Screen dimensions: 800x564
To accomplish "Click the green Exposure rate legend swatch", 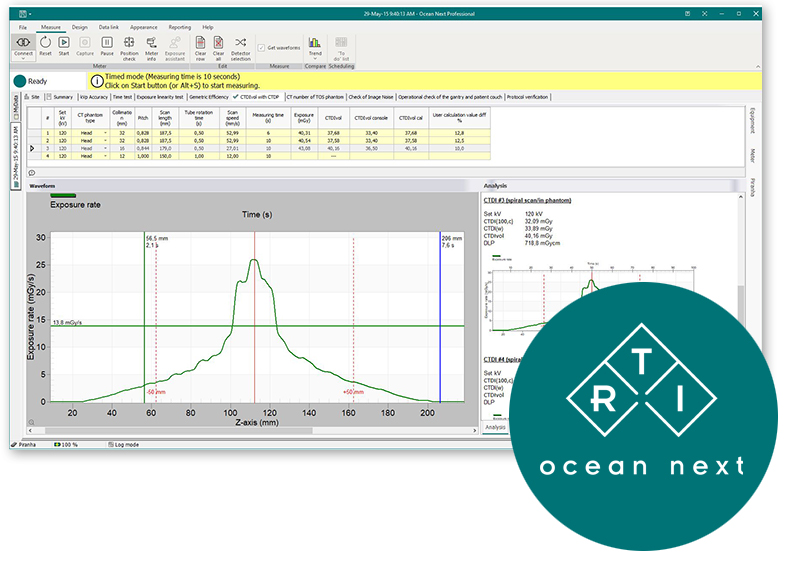I will tap(63, 195).
